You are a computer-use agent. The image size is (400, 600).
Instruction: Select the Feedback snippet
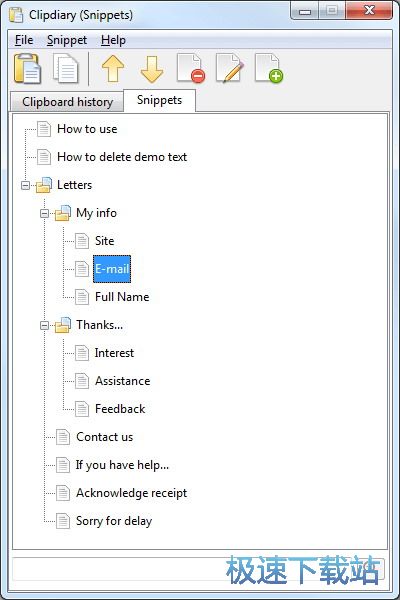[120, 409]
